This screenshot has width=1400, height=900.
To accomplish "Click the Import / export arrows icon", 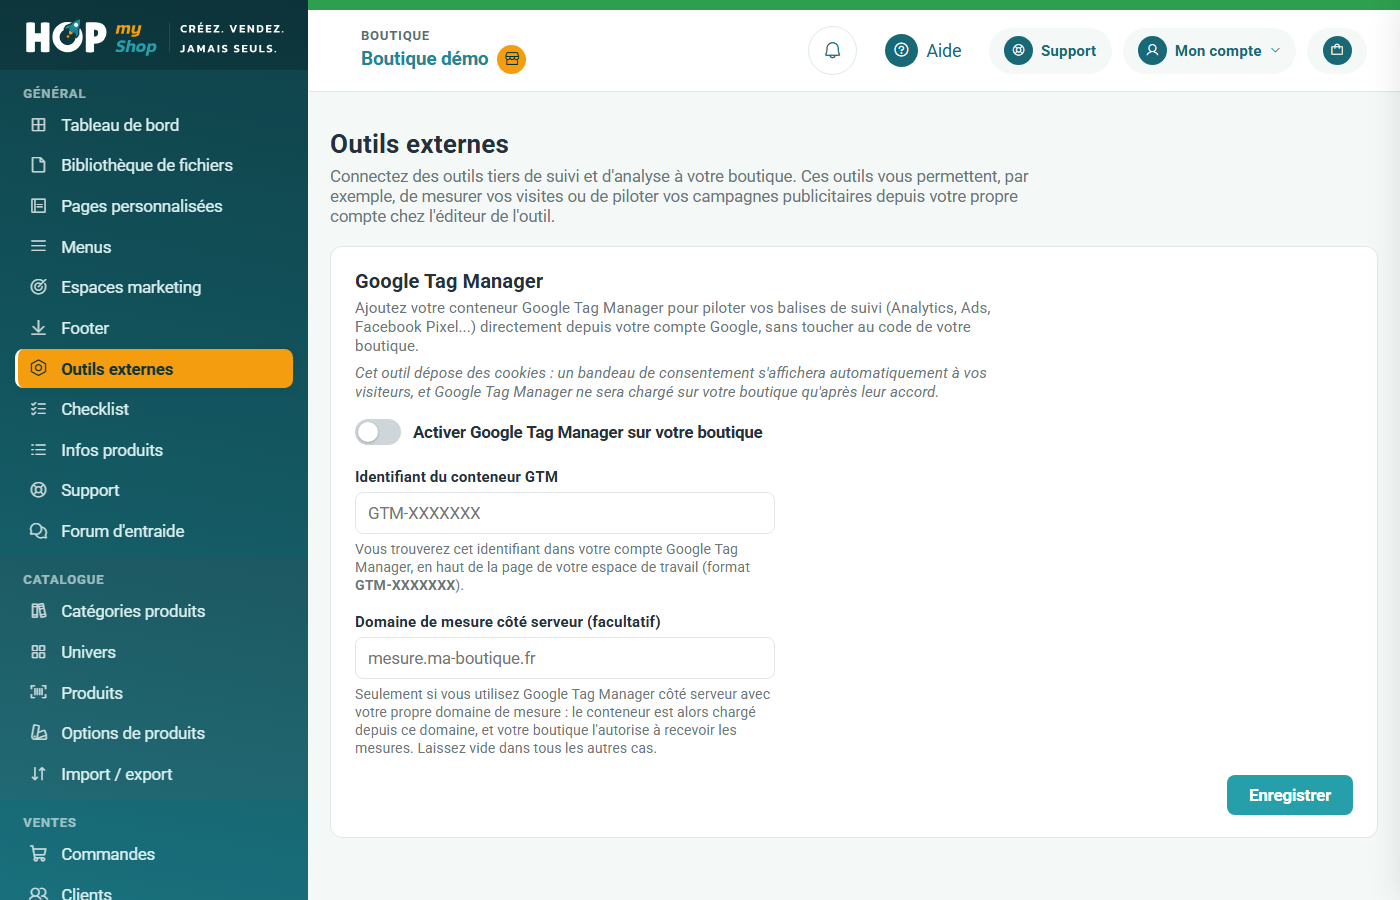I will (39, 774).
